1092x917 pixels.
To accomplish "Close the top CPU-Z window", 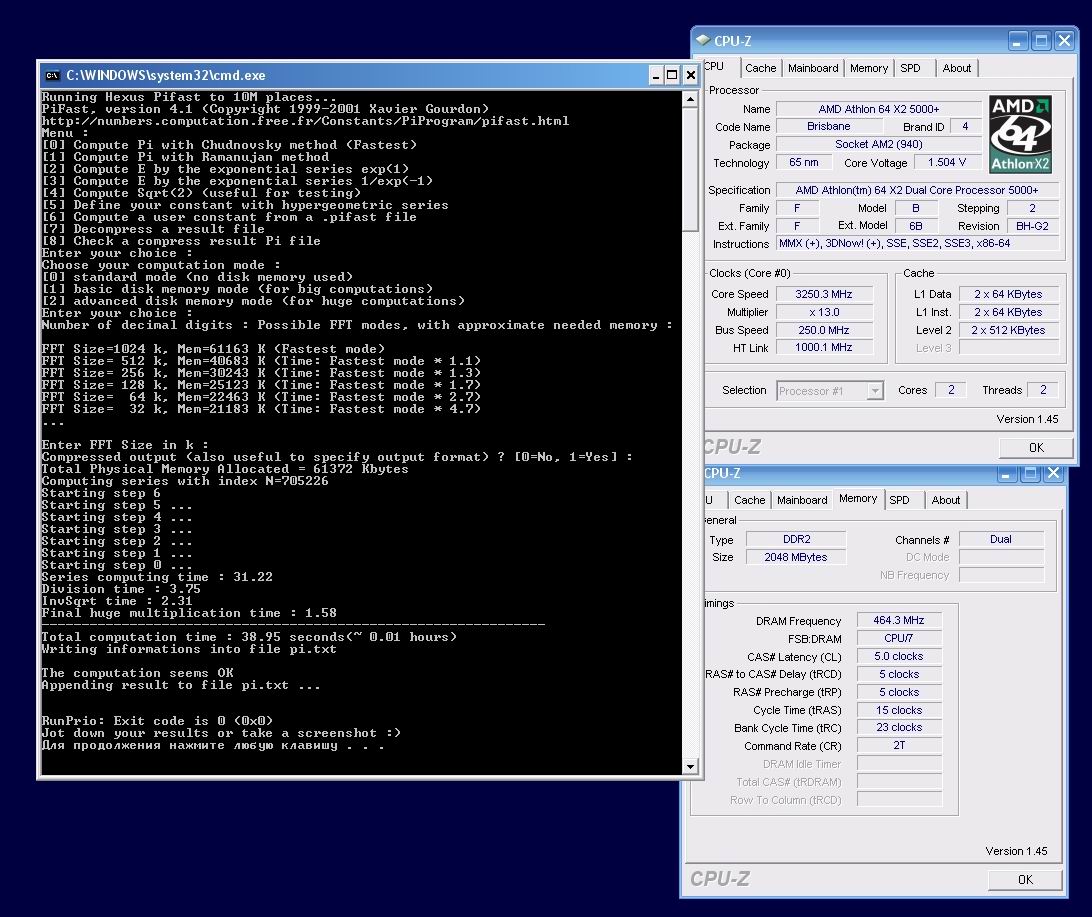I will [x=1064, y=41].
